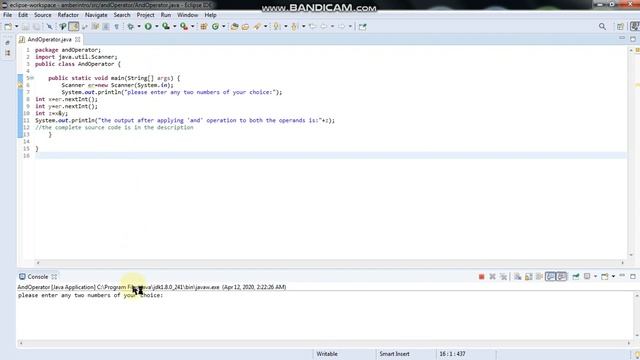Open the Window menu
The width and height of the screenshot is (640, 360).
coord(187,15)
